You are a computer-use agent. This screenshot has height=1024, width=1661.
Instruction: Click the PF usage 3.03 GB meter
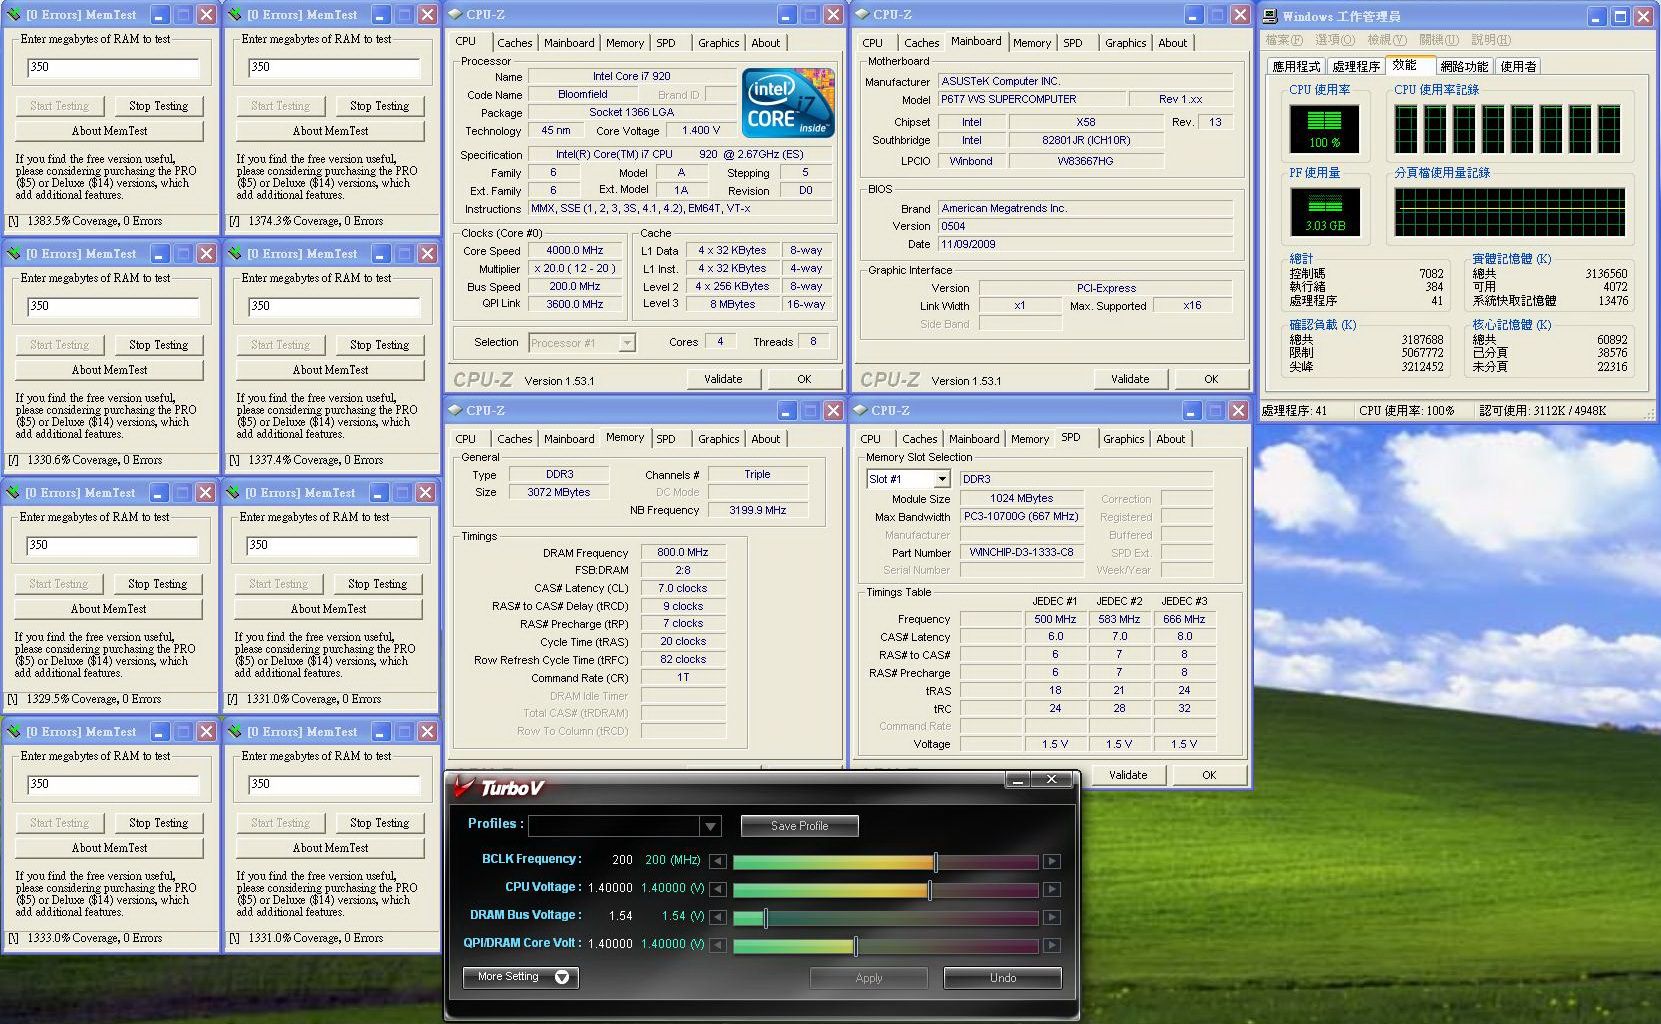(1324, 213)
